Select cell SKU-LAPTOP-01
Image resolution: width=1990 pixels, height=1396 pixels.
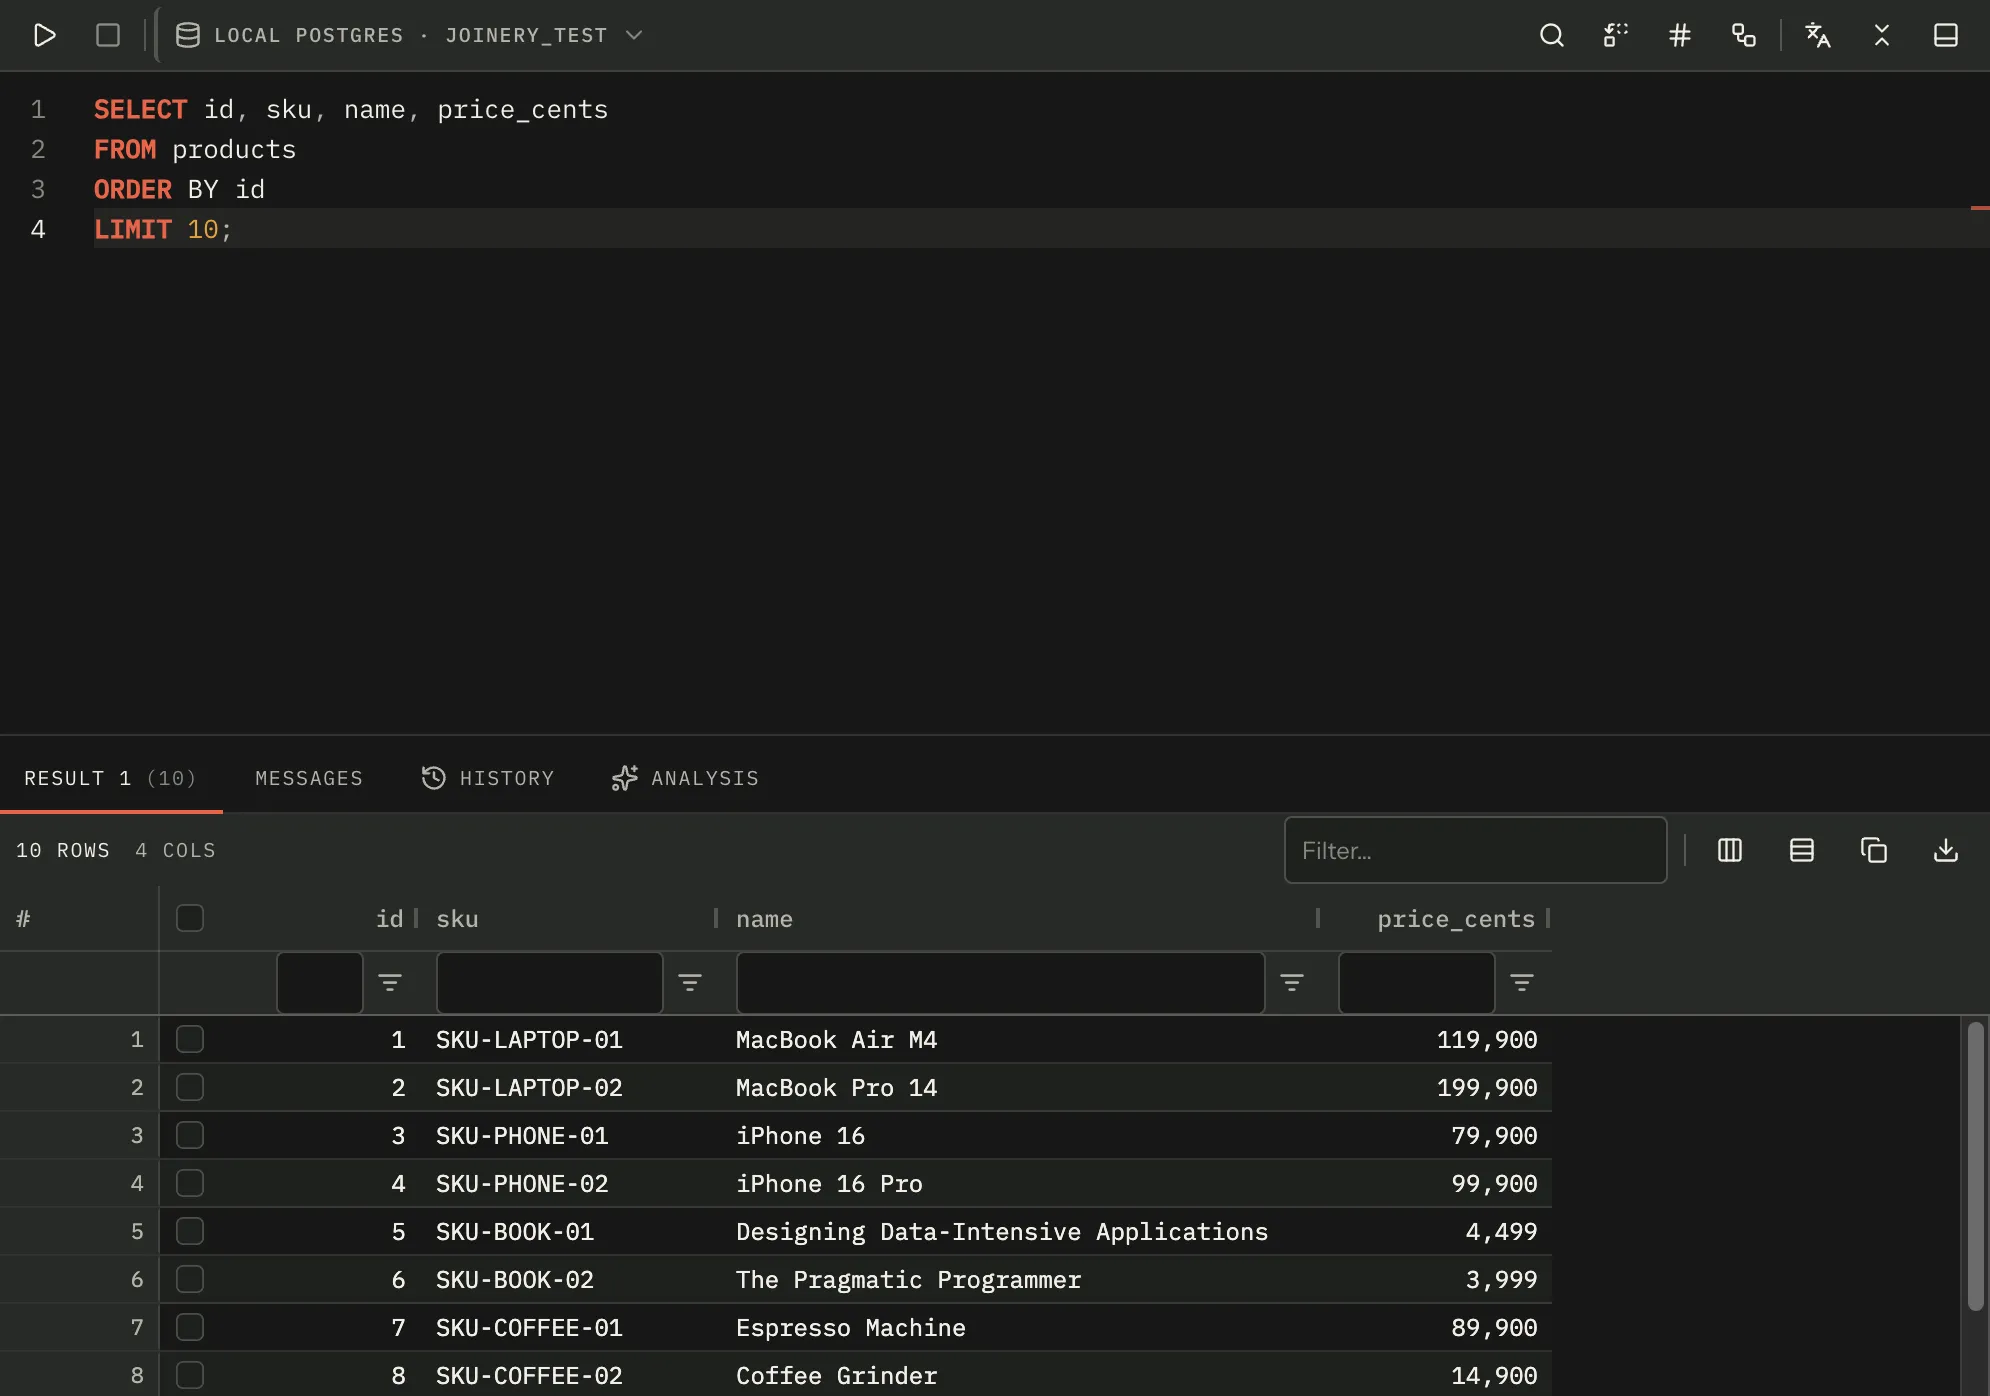[529, 1040]
